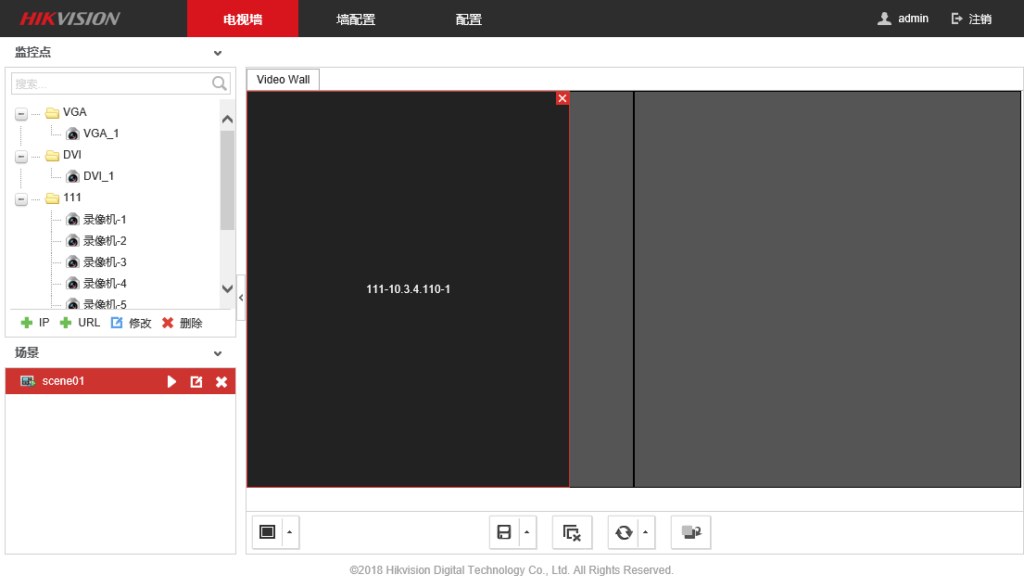Close the 111-10.3.4.110-1 video window

[x=562, y=98]
